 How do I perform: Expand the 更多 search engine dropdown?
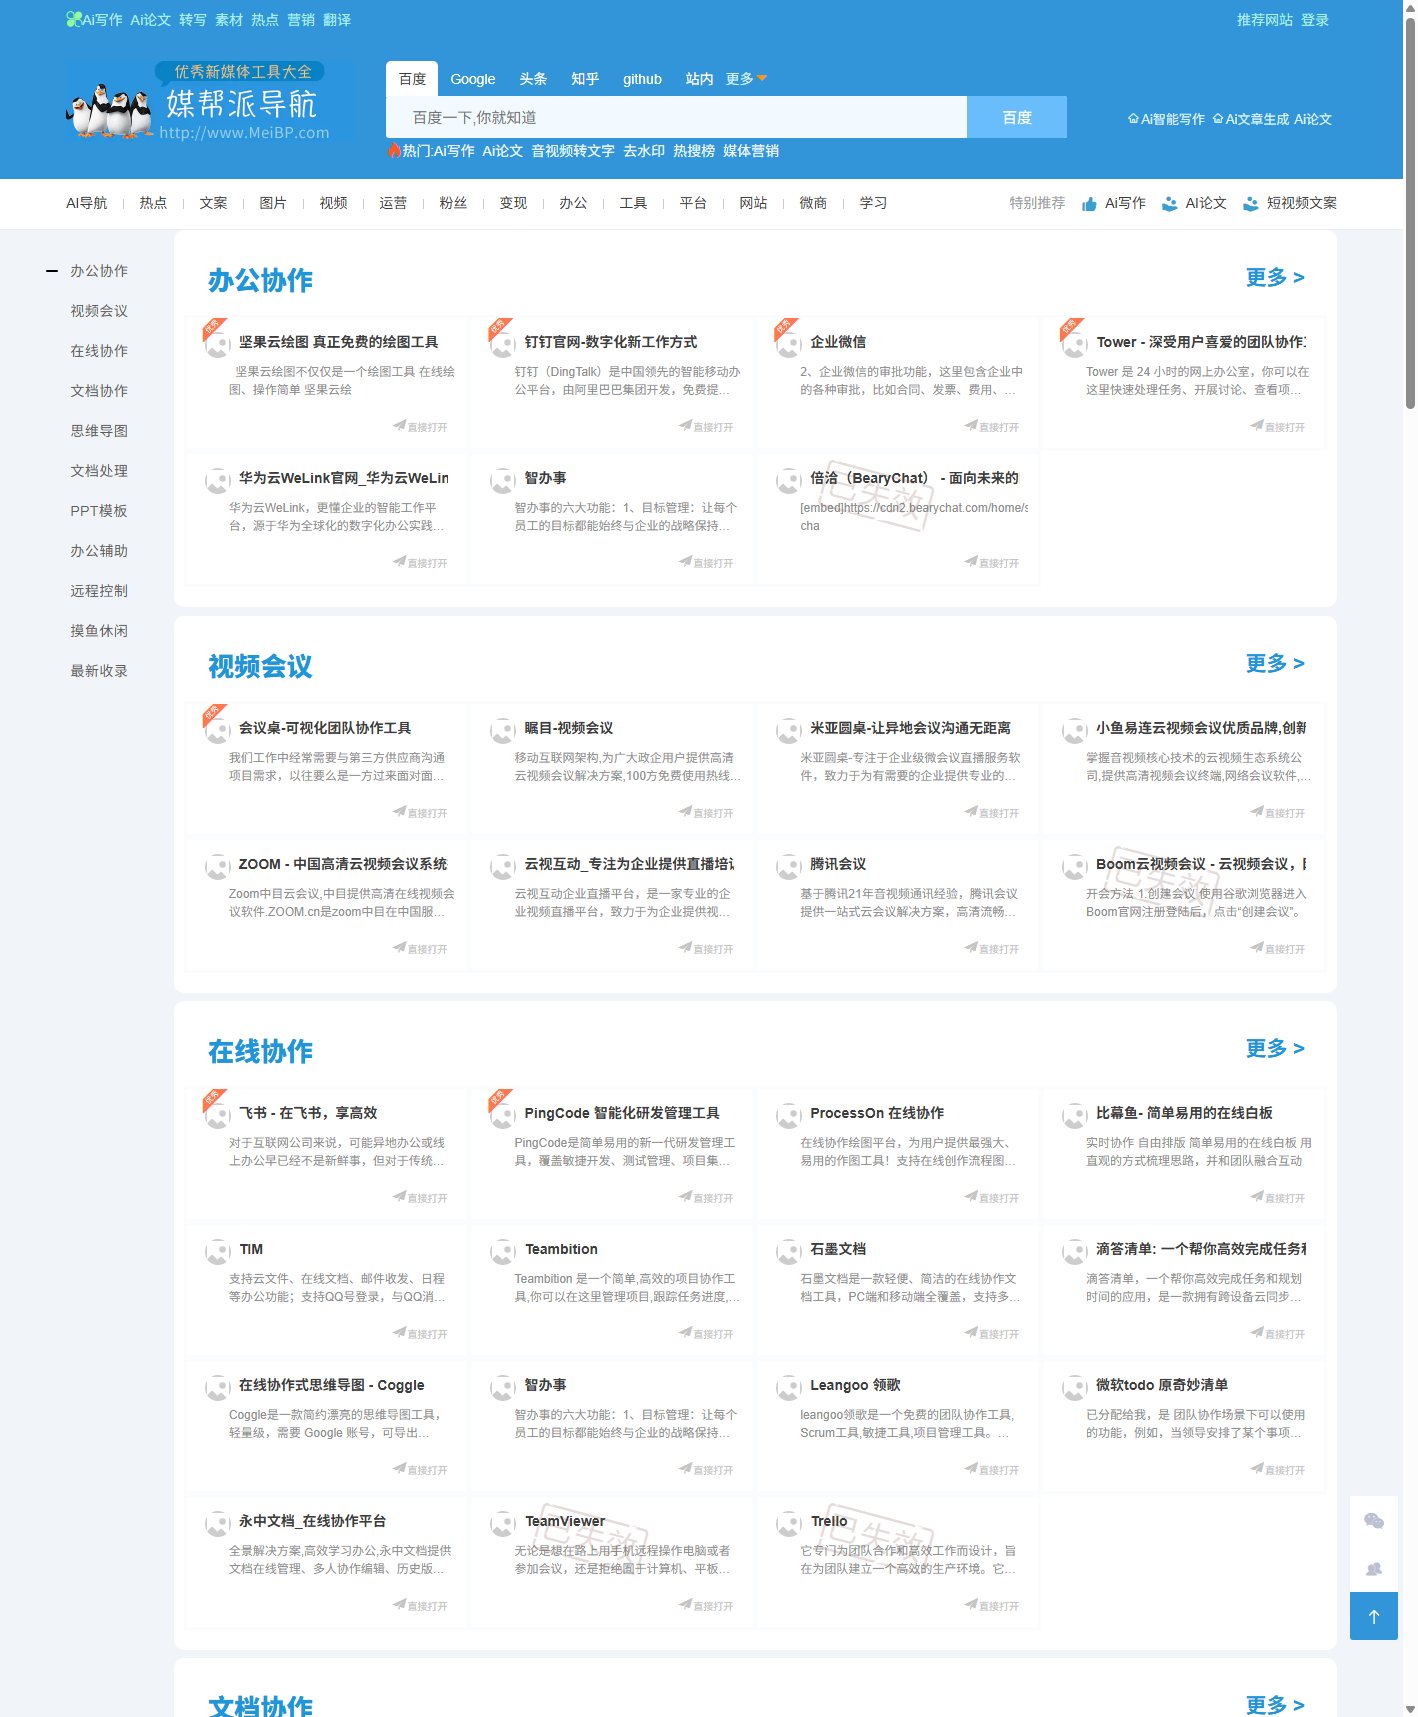(x=746, y=79)
